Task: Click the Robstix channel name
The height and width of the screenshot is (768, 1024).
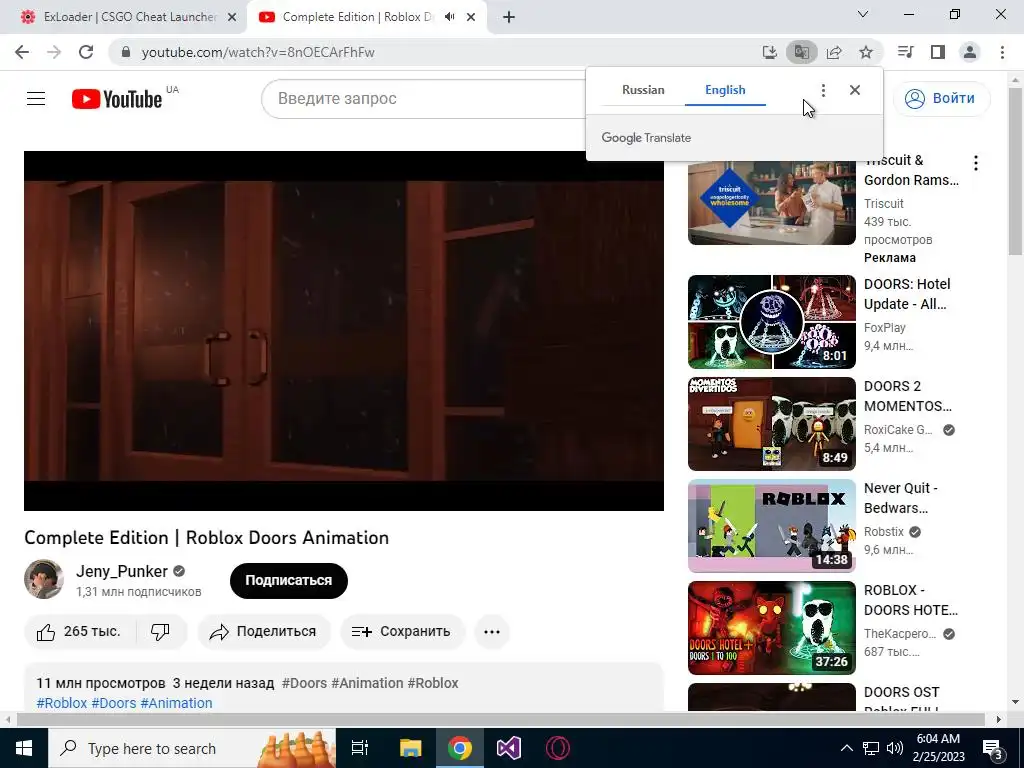Action: (884, 532)
